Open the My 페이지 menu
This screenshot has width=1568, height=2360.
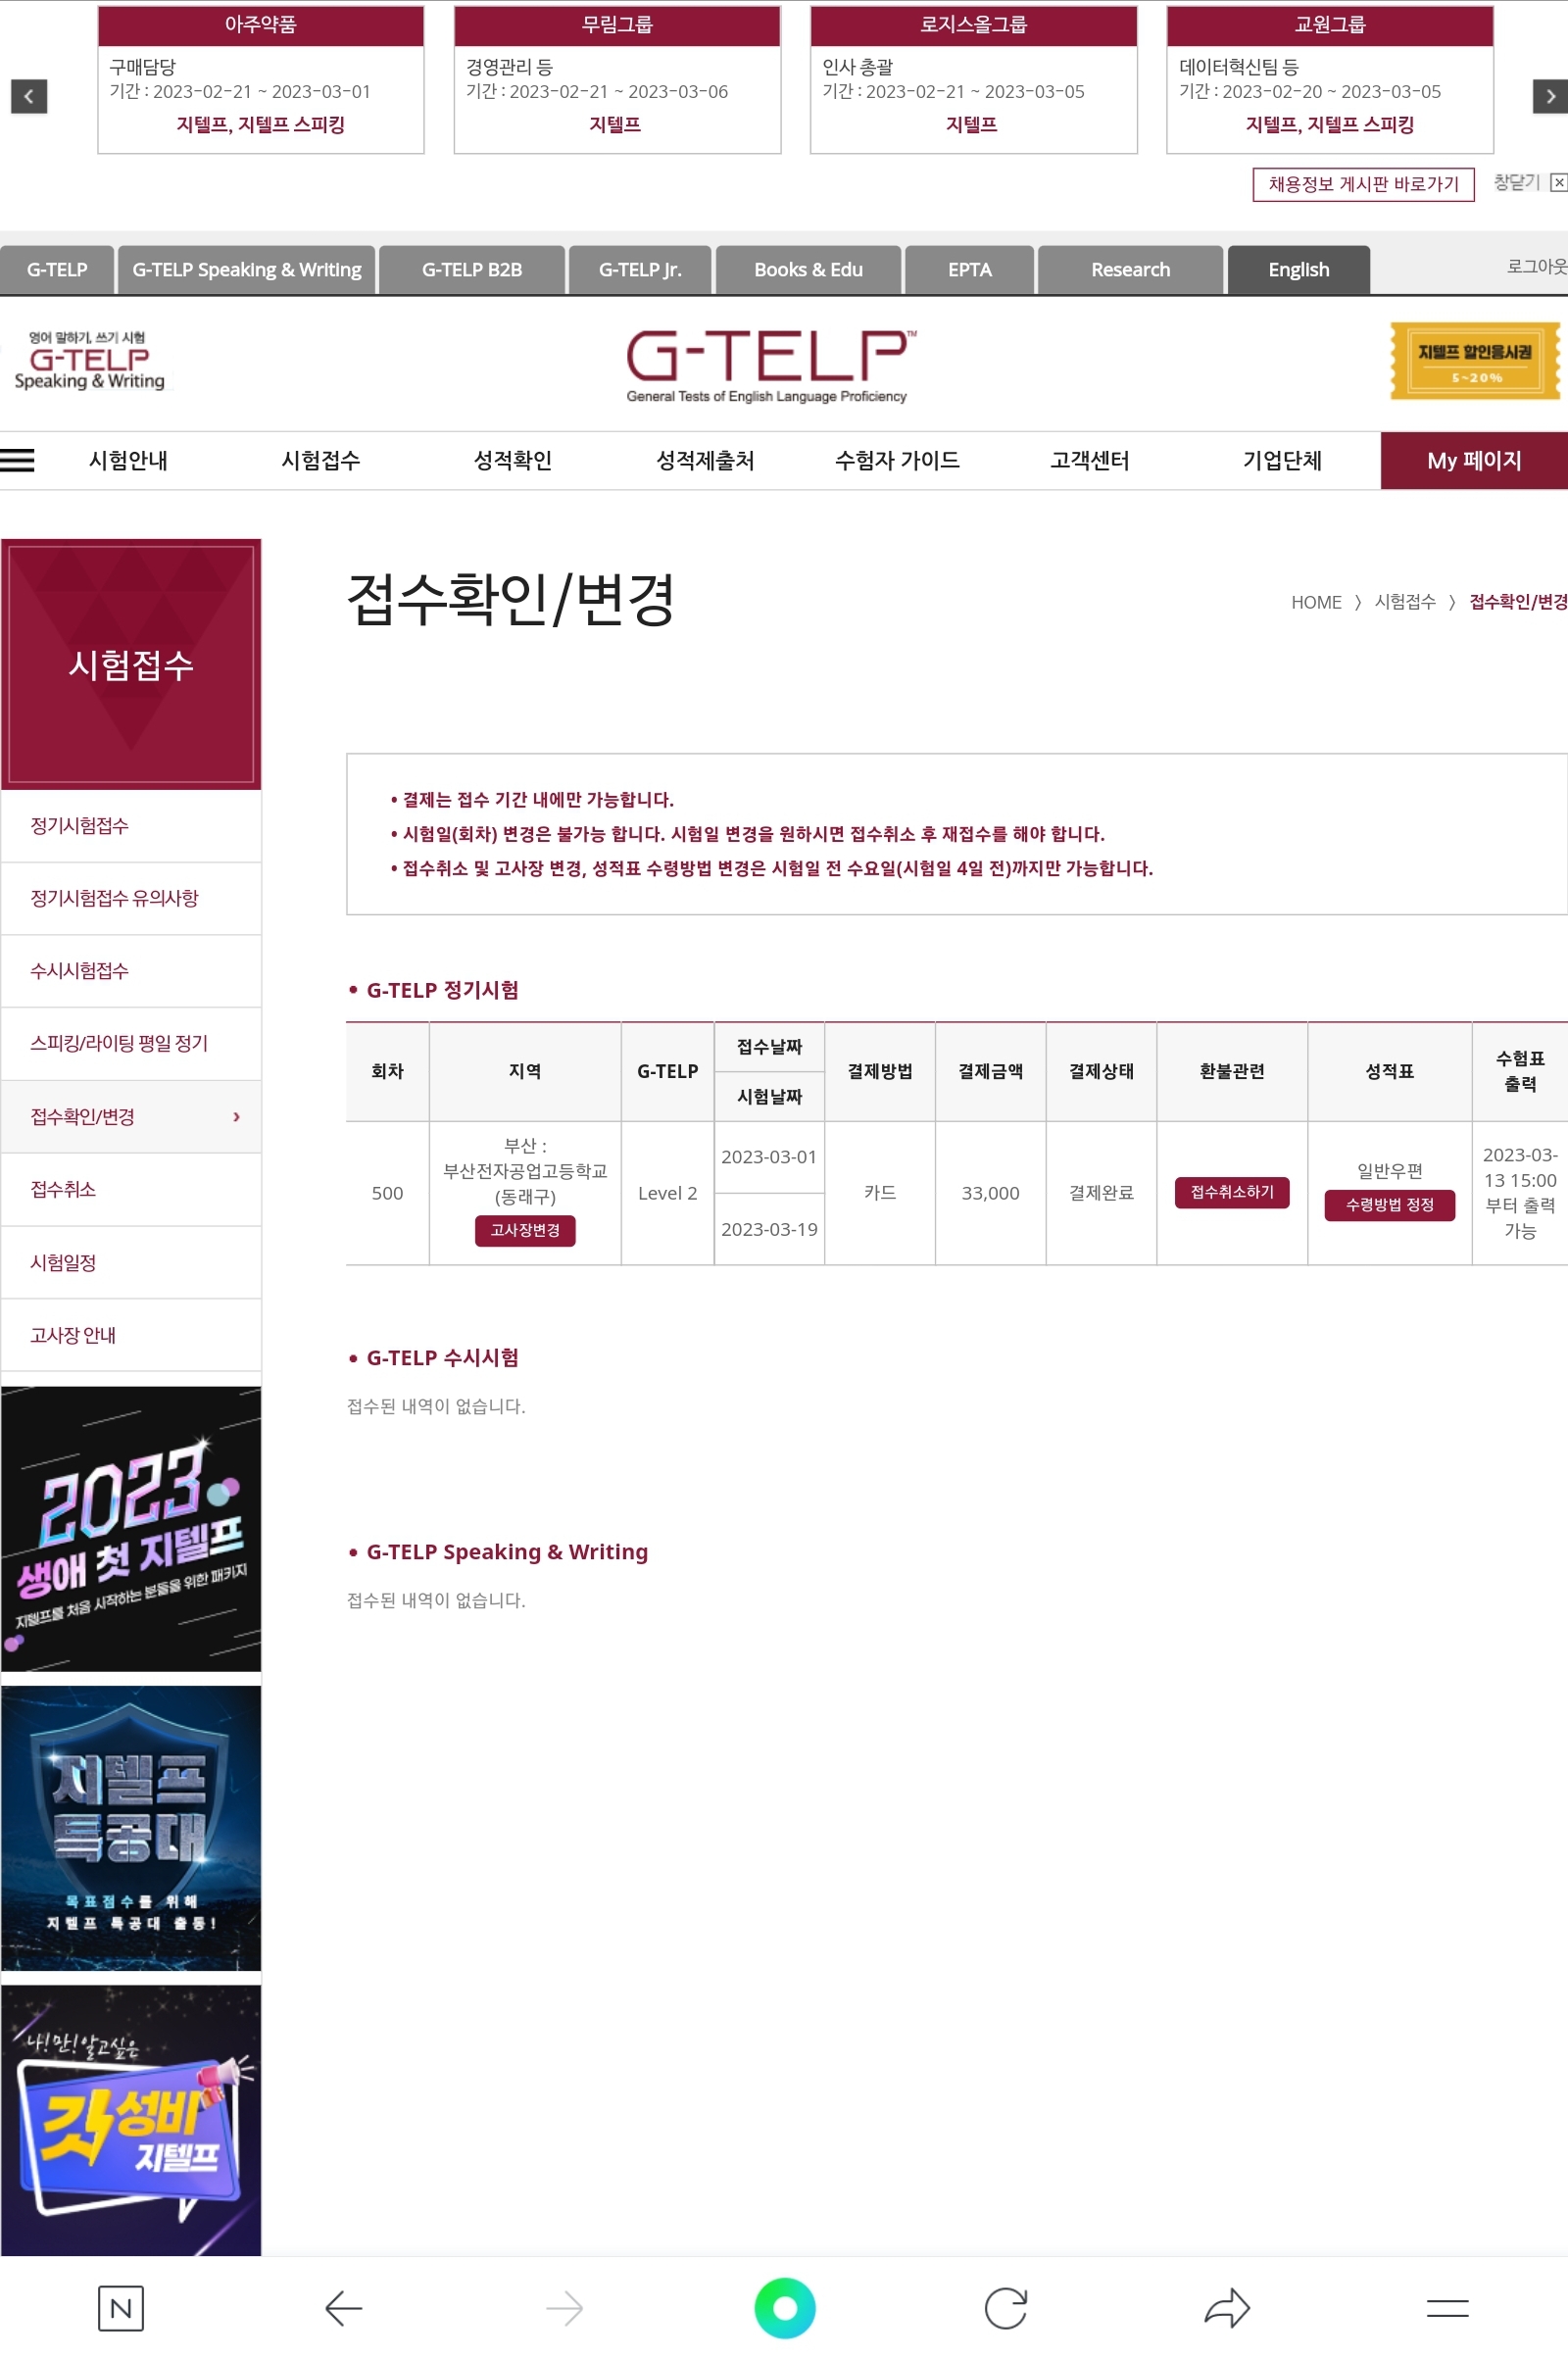pos(1474,460)
